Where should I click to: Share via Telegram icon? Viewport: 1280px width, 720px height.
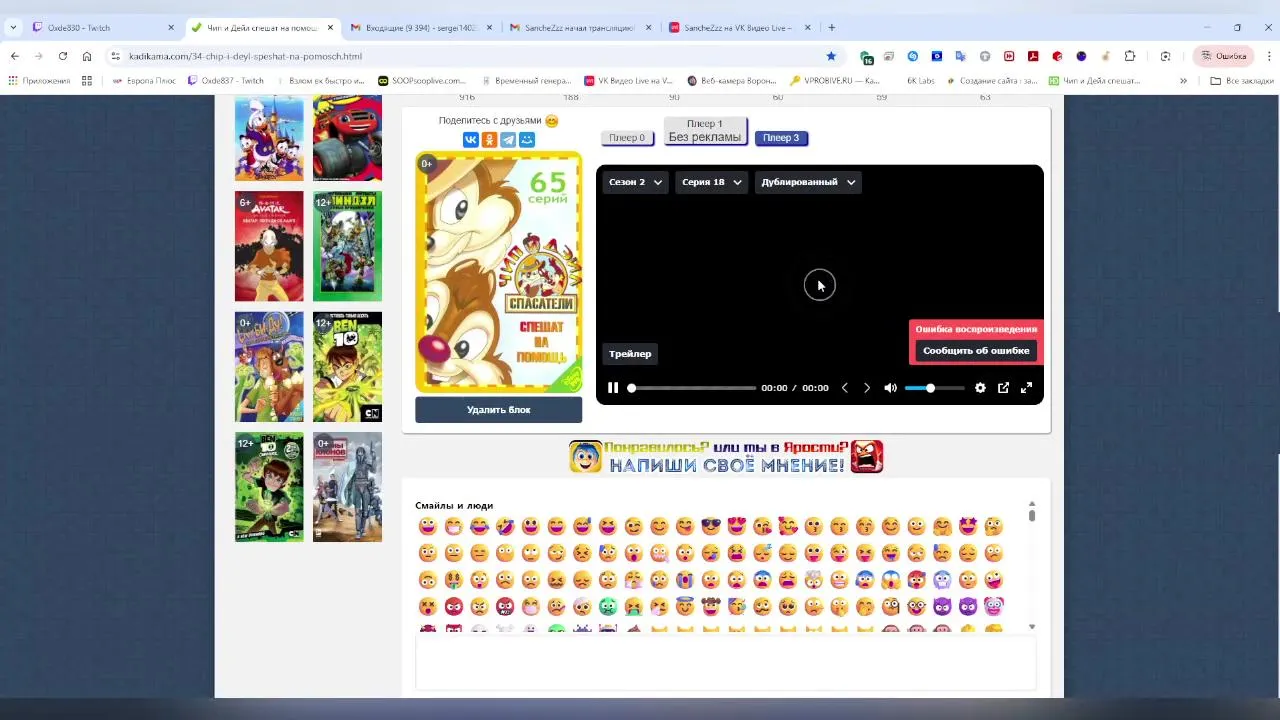coord(508,140)
